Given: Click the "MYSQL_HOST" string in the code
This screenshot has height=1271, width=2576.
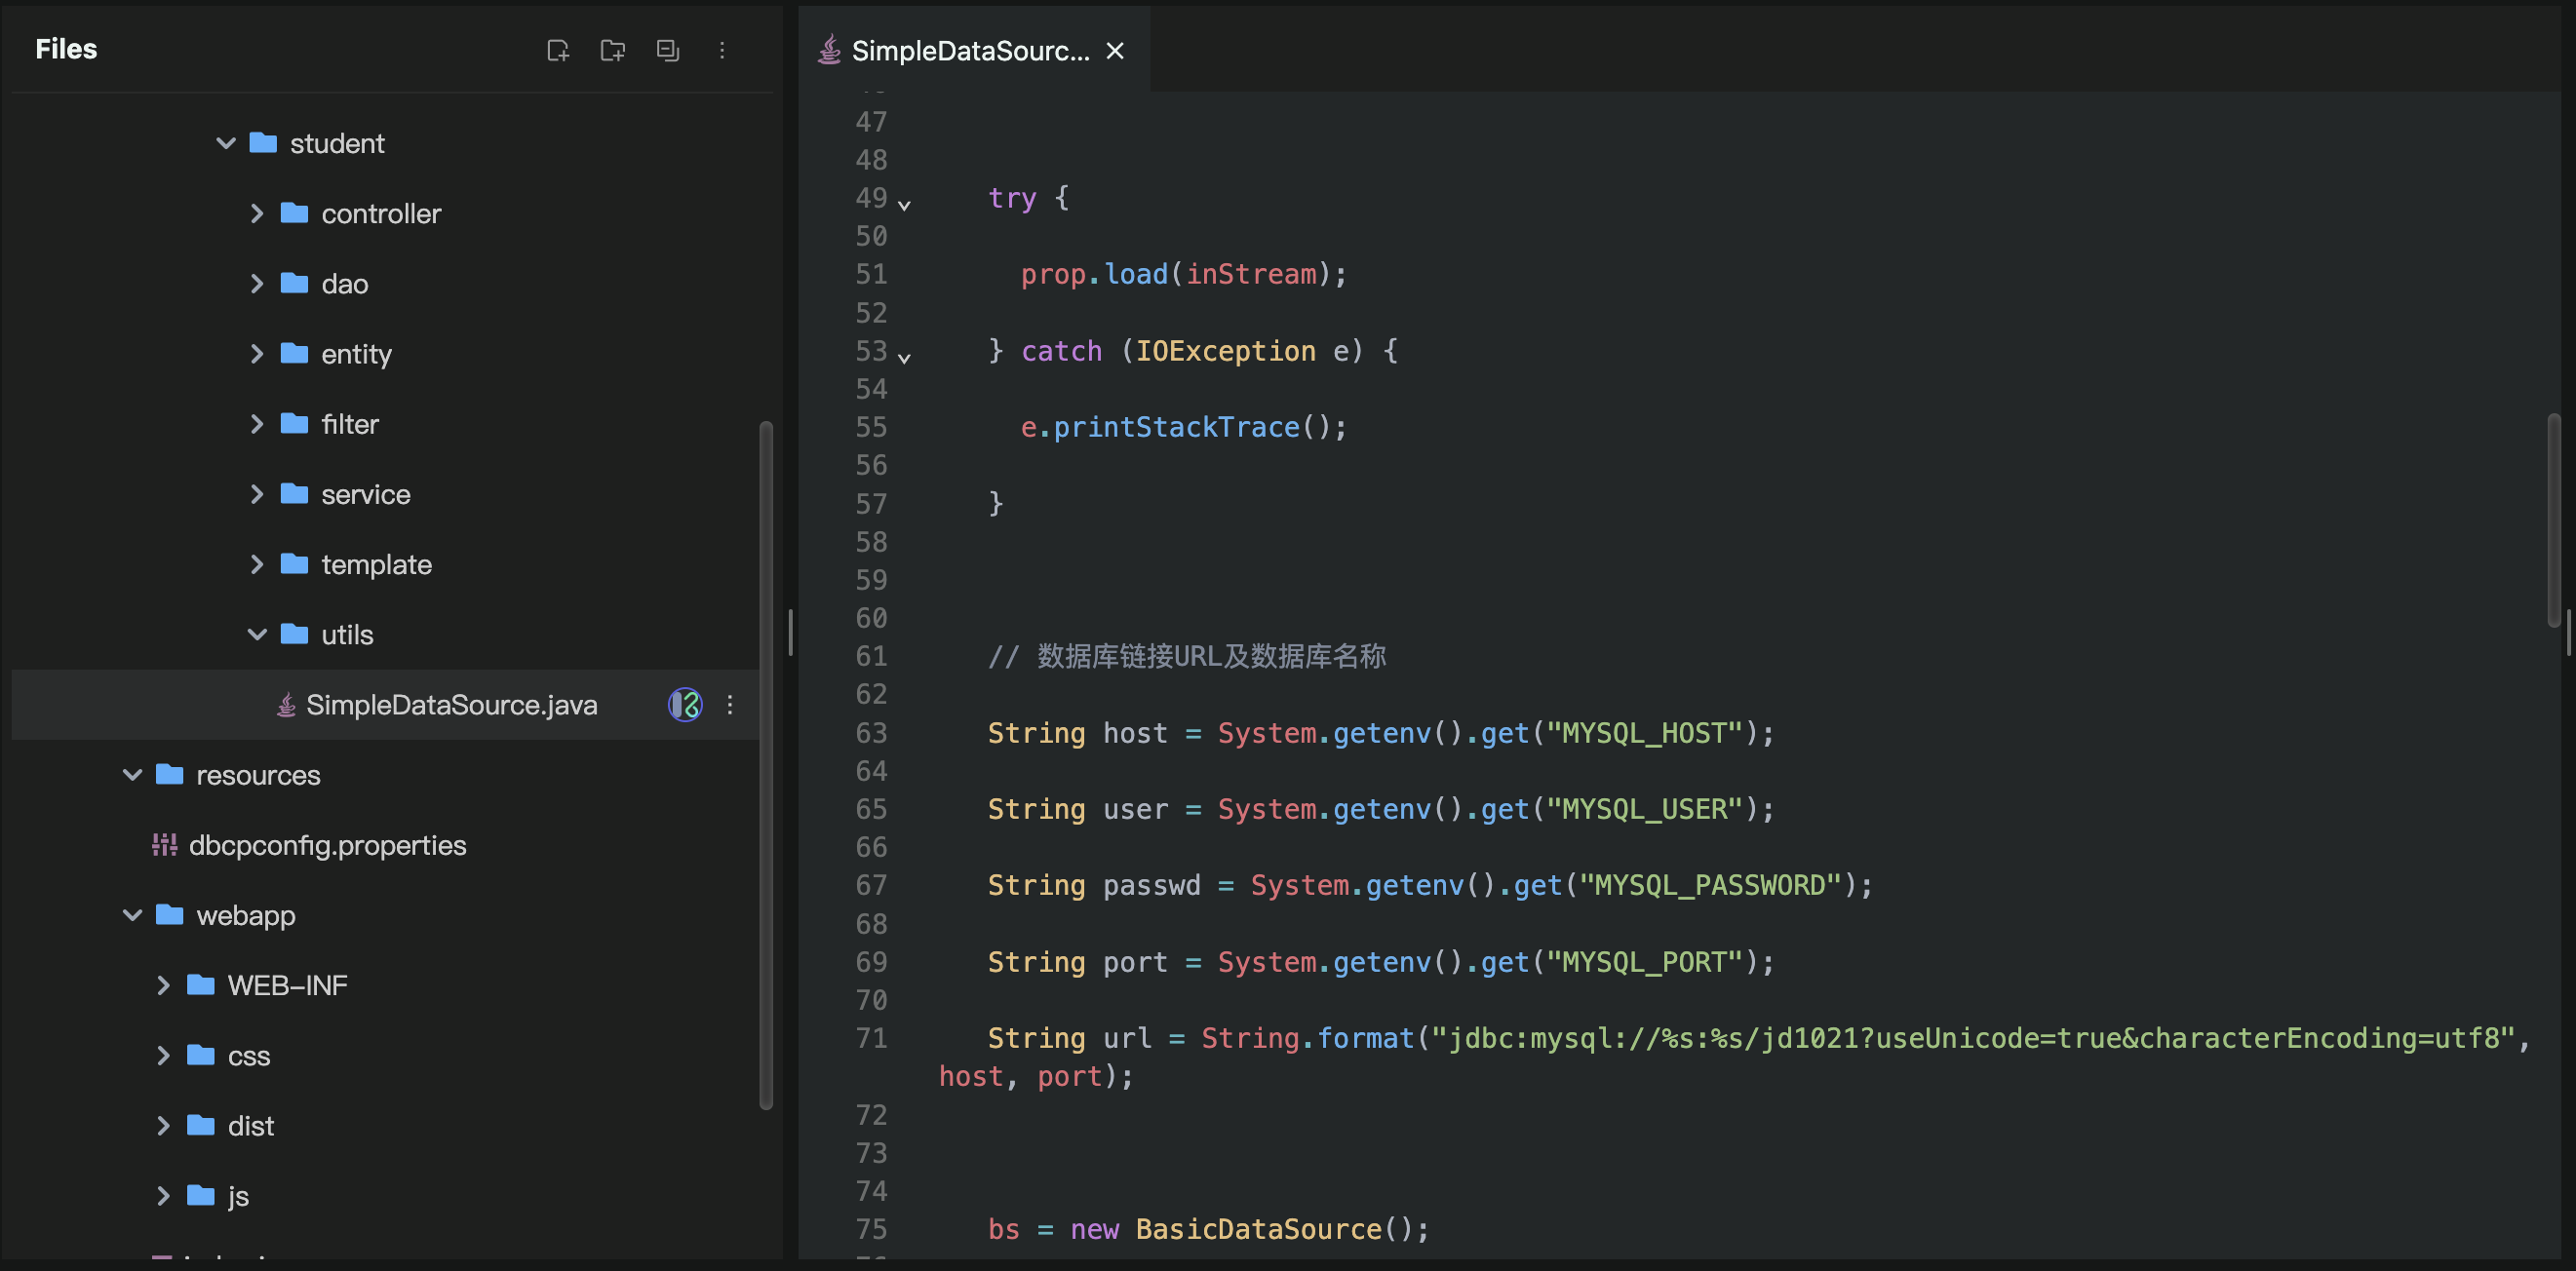Looking at the screenshot, I should coord(1645,733).
